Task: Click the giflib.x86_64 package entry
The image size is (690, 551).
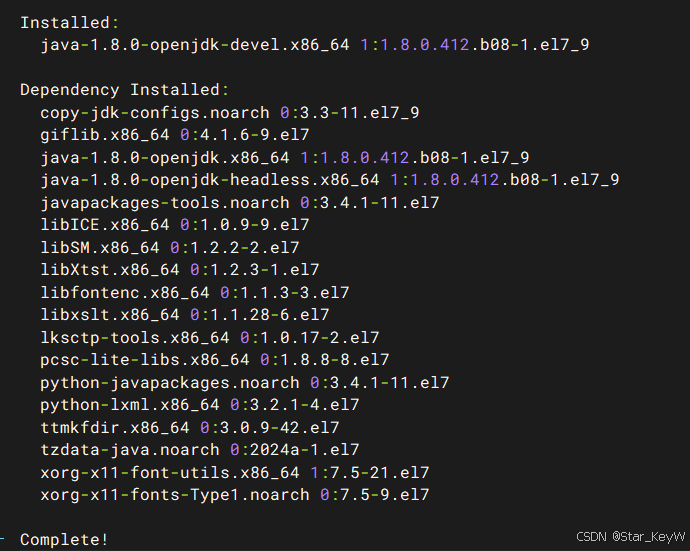Action: click(175, 135)
